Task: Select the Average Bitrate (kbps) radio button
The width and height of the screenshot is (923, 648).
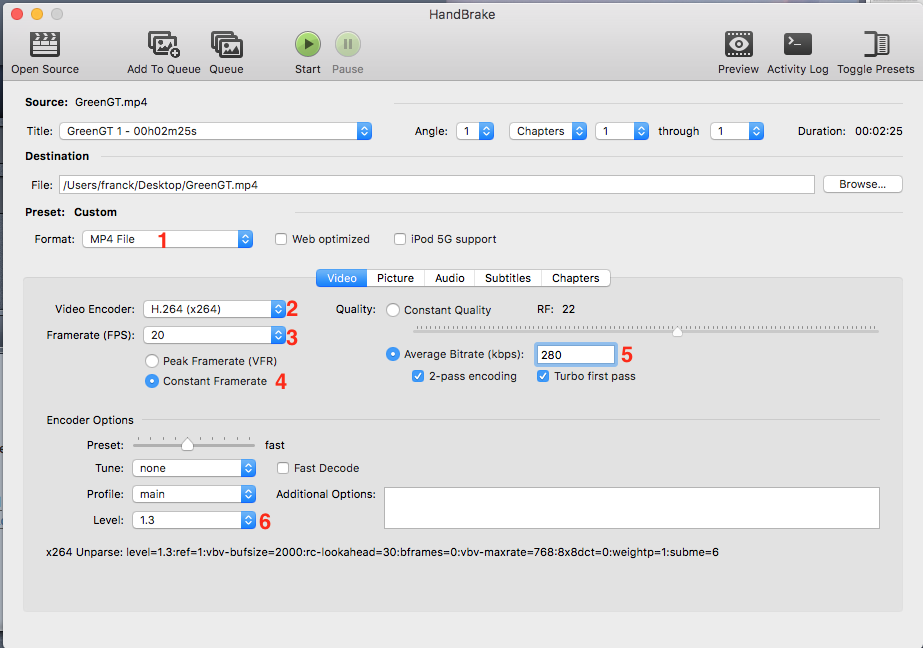Action: (x=393, y=354)
